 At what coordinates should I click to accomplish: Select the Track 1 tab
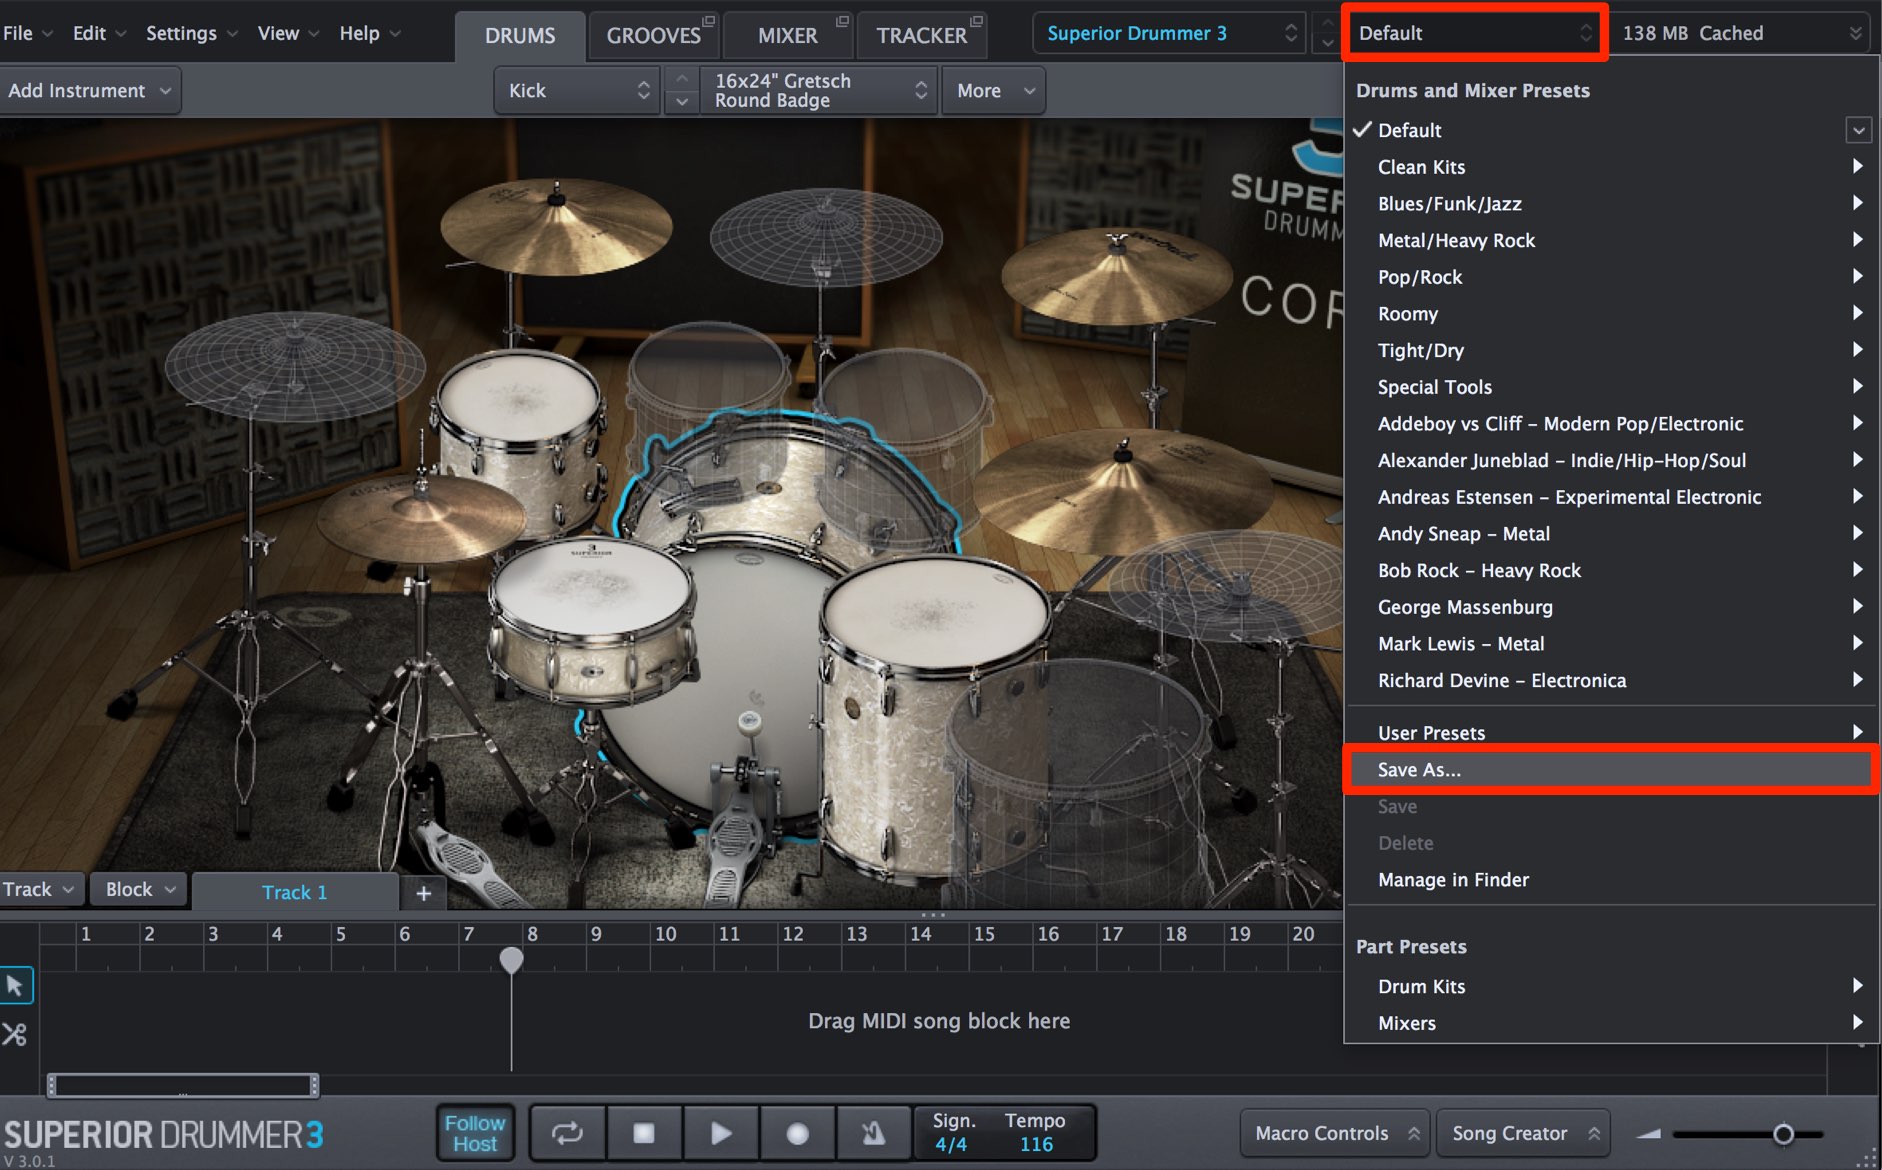295,892
